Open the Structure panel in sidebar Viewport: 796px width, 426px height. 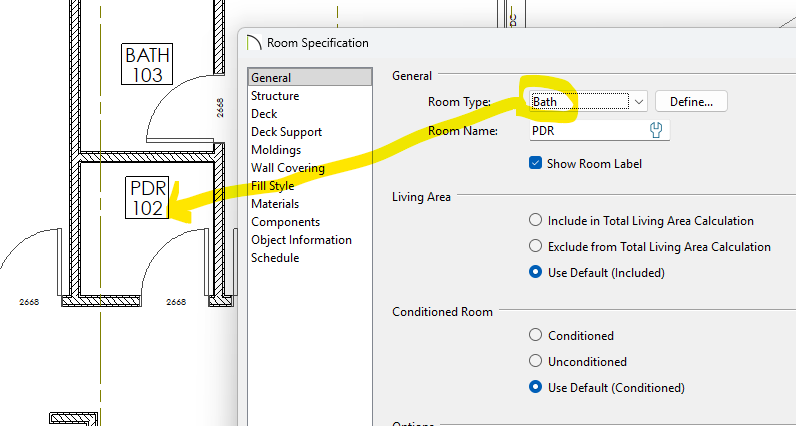click(275, 96)
